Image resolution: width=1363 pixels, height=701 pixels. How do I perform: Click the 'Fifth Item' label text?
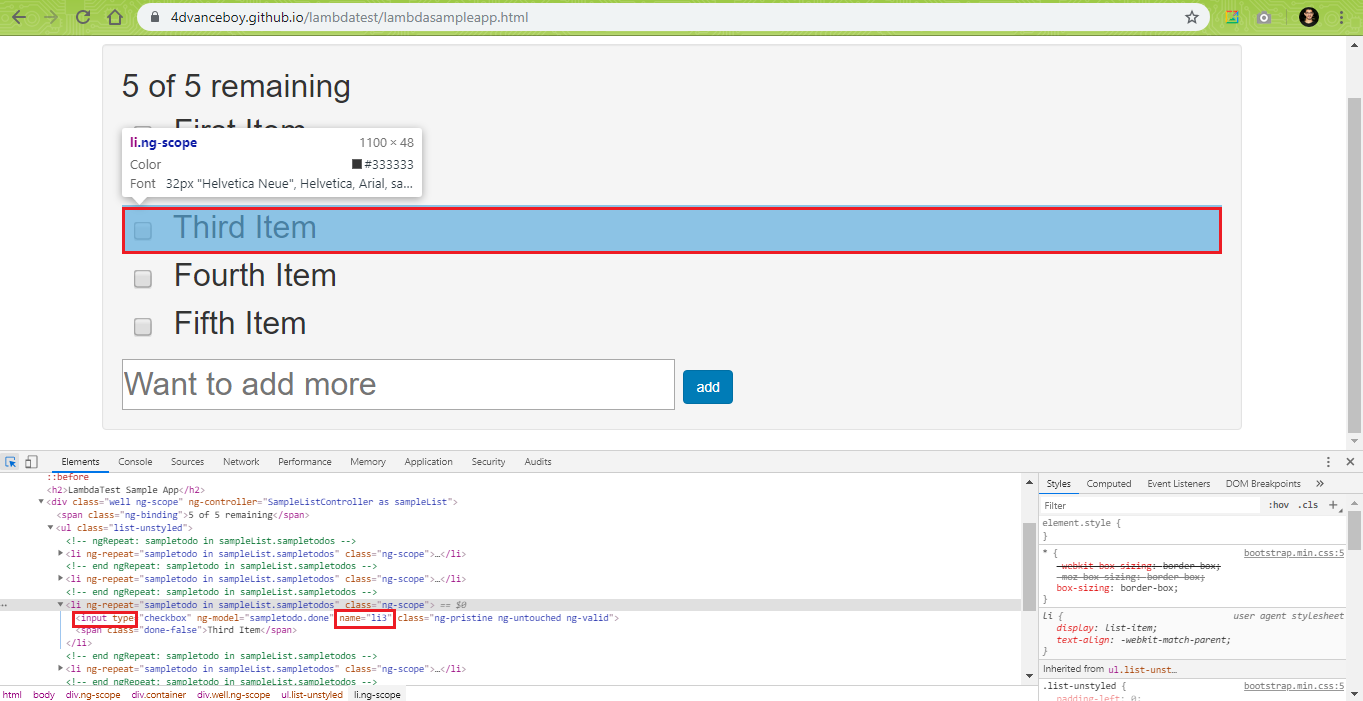240,323
